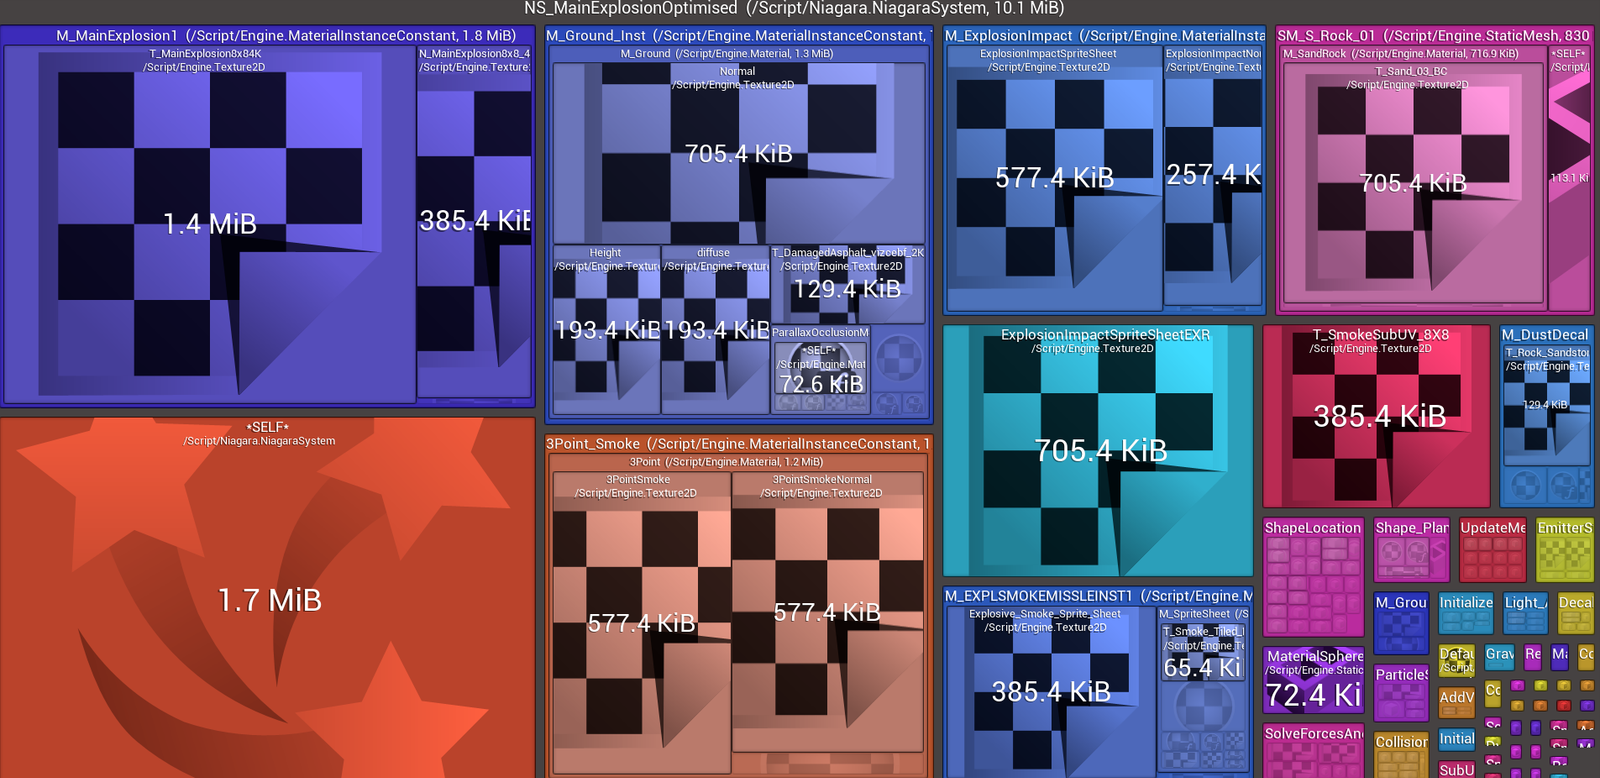Click the ExplosionImpactSpriteSheetEXR cyan block
Screen dimensions: 1600x778
click(x=1098, y=450)
